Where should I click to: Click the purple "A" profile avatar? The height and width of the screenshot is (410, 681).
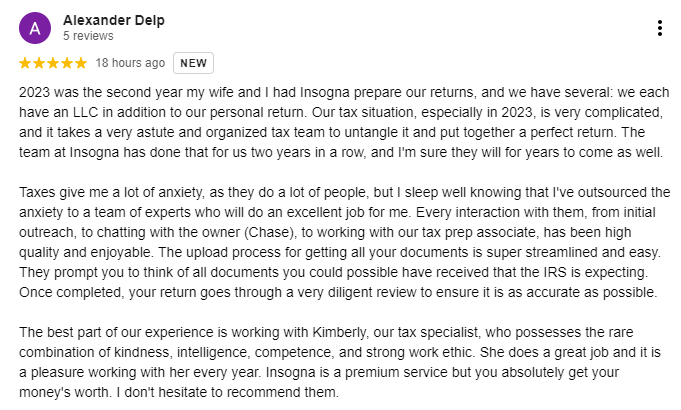[35, 28]
